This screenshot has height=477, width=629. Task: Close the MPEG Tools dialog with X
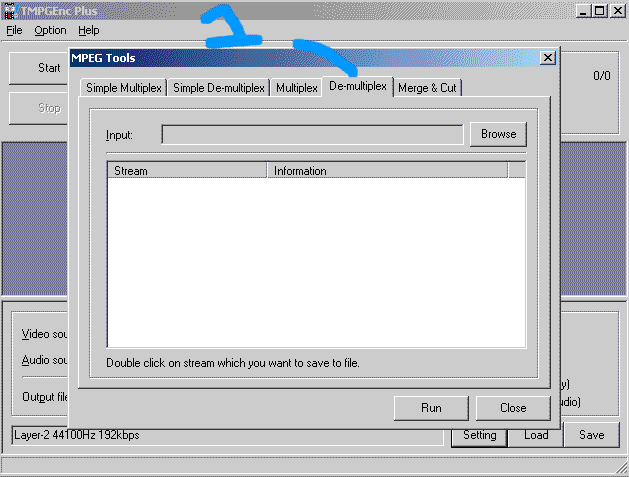point(548,58)
